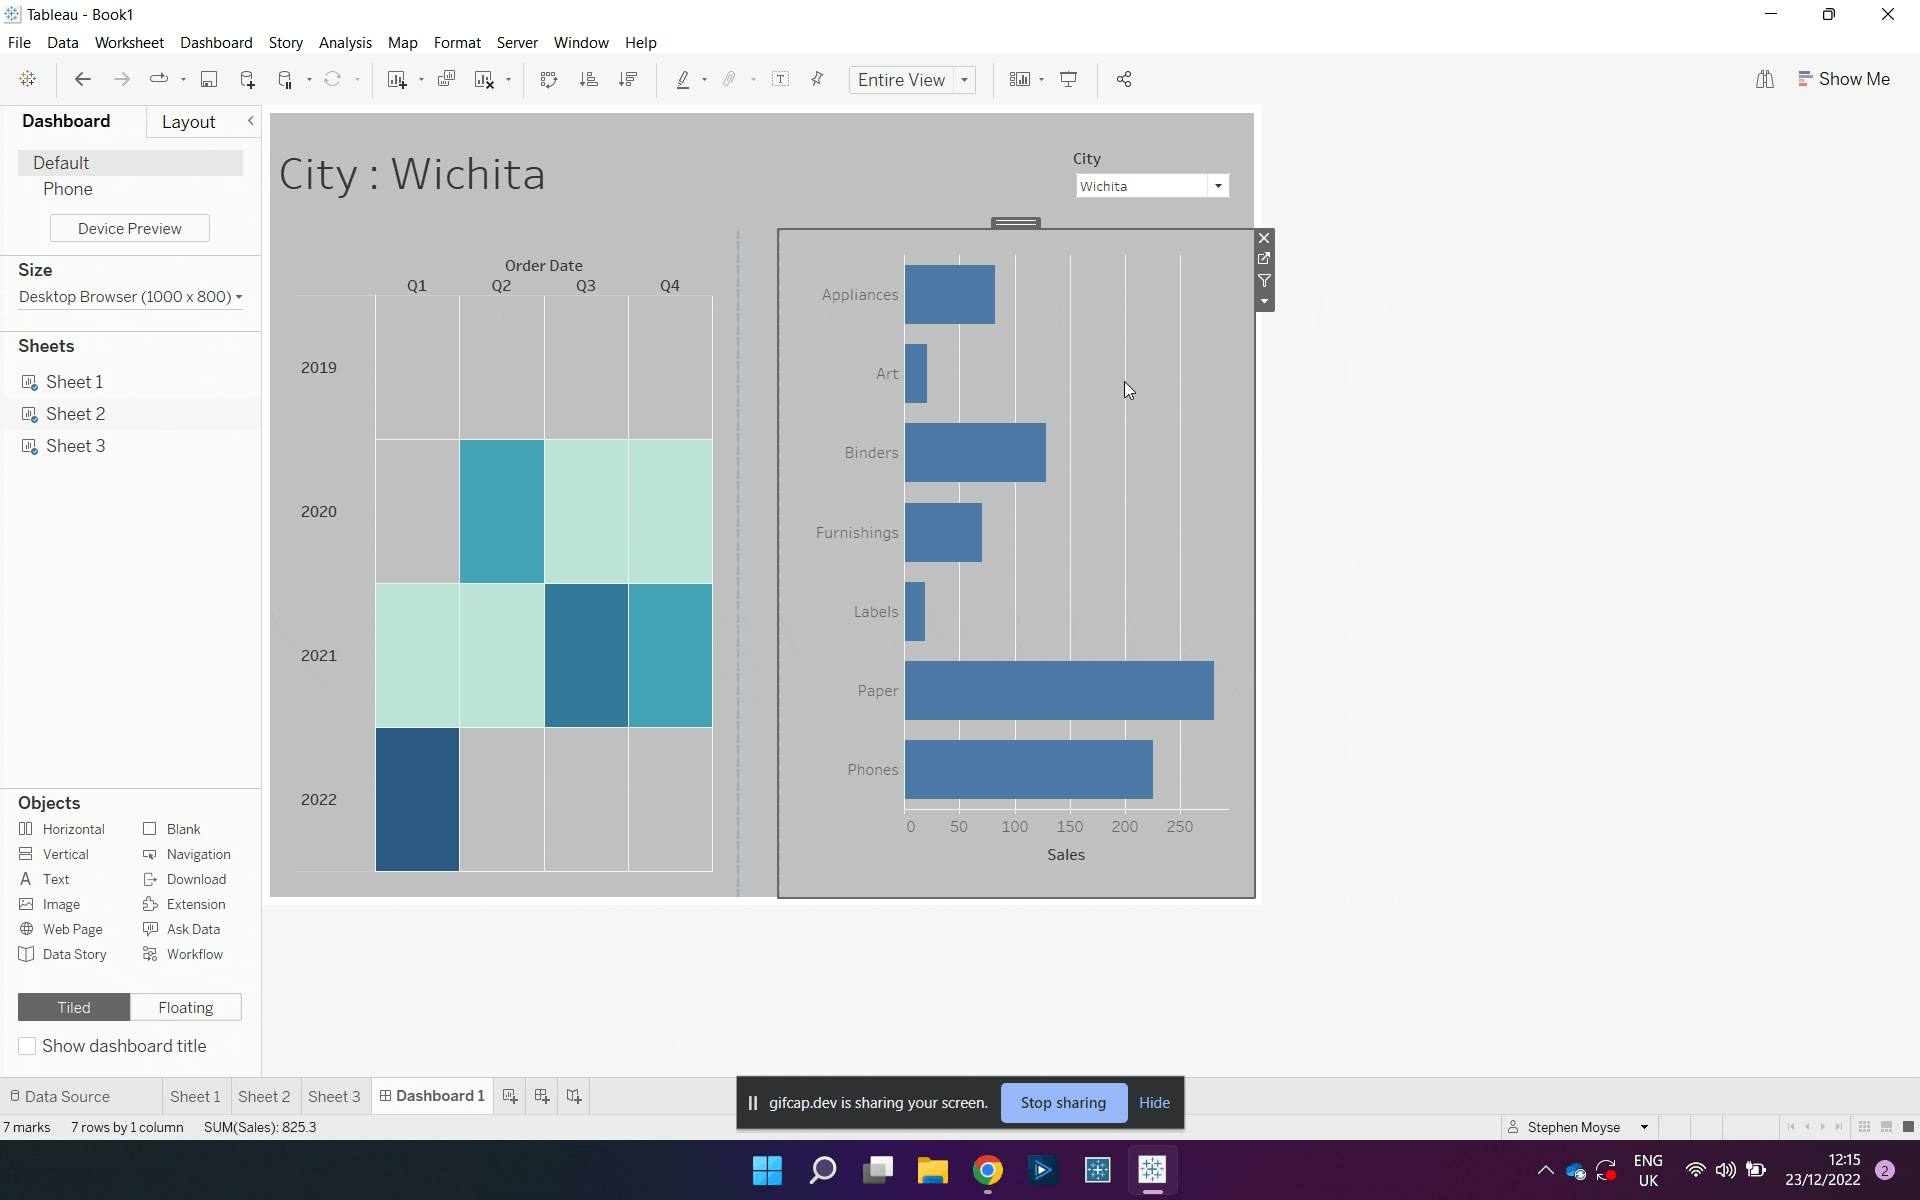Click Use as Filter funnel icon

point(1264,281)
